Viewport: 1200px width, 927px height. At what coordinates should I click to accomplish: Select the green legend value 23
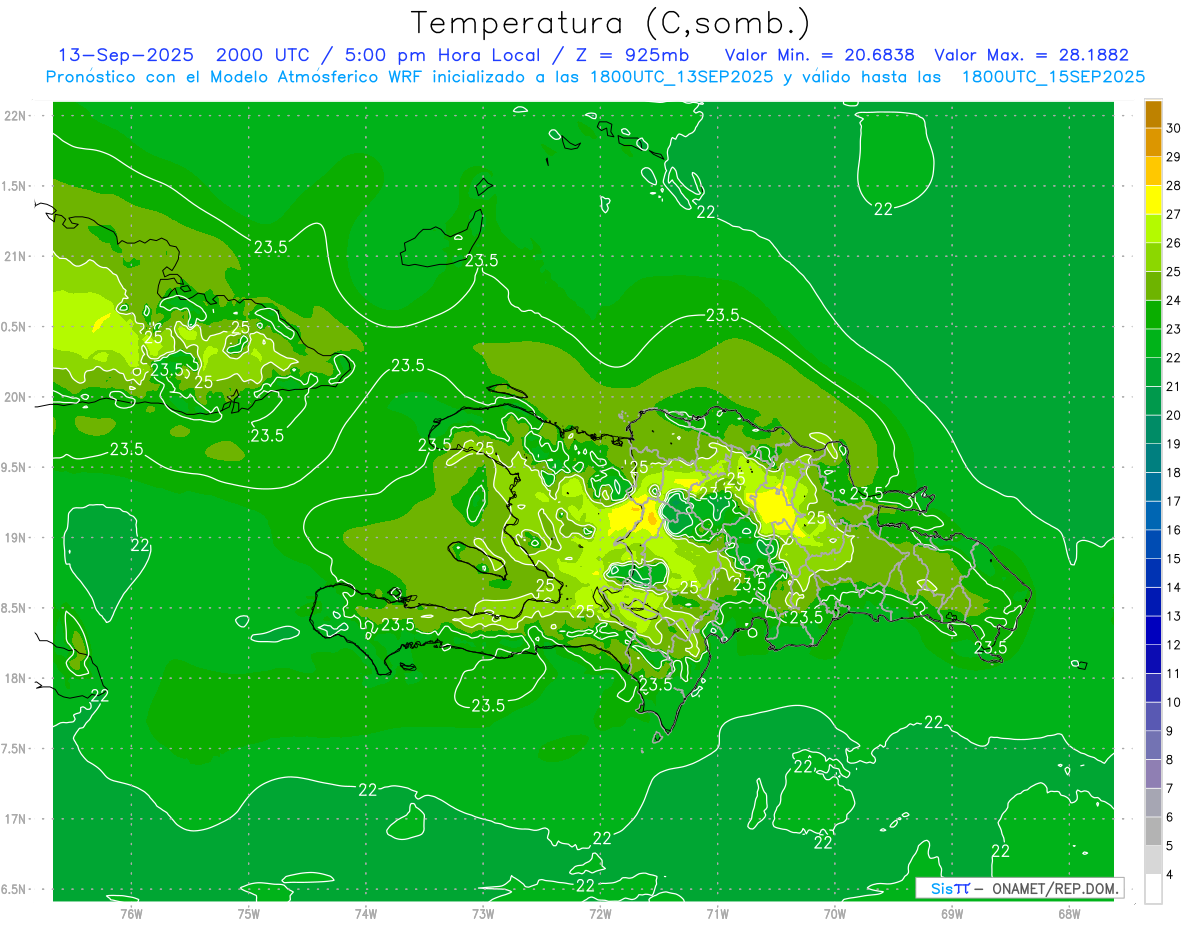(x=1173, y=329)
